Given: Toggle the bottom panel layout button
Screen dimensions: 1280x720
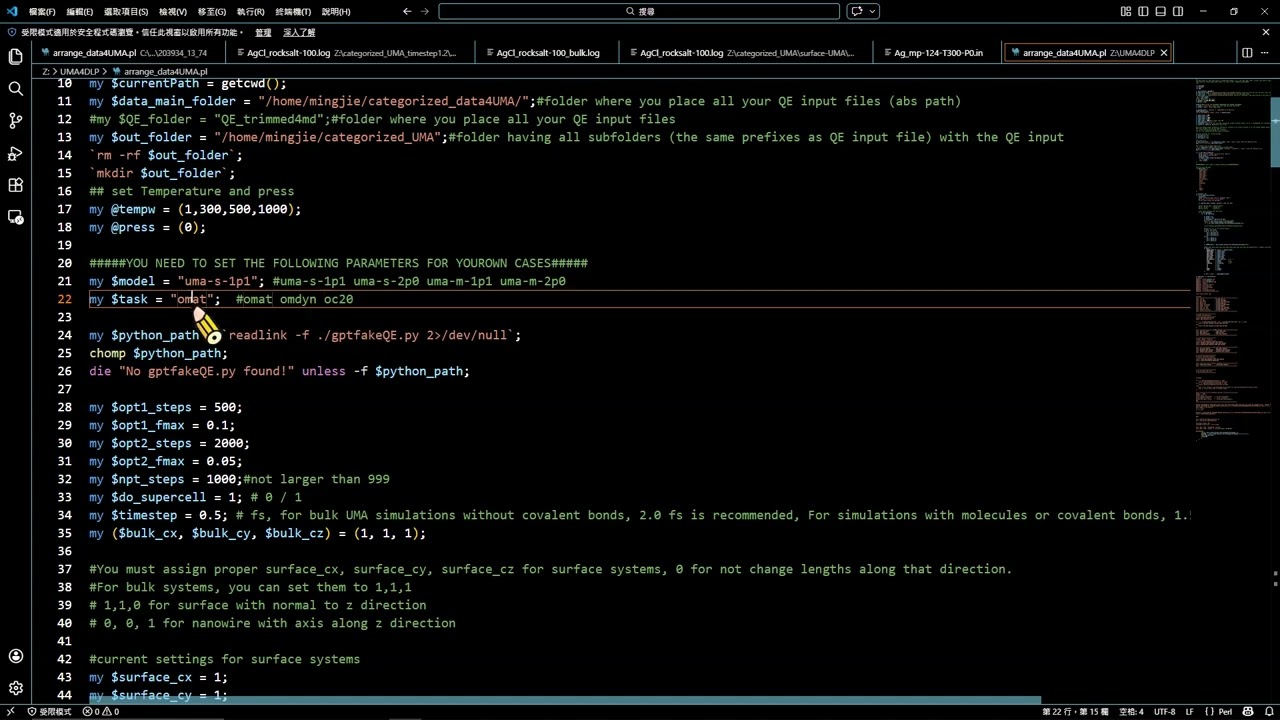Looking at the screenshot, I should 1161,11.
